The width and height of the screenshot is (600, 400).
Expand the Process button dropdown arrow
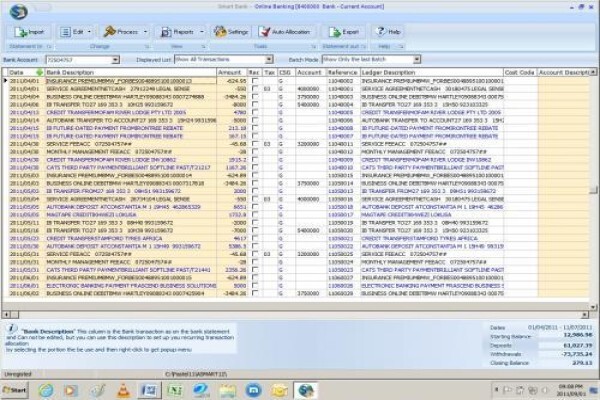[145, 32]
